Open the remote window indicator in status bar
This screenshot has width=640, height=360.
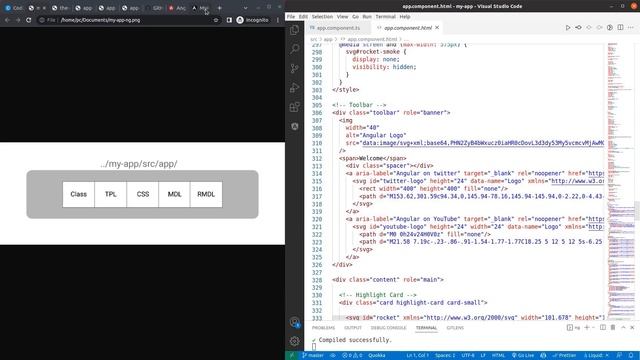pyautogui.click(x=292, y=356)
